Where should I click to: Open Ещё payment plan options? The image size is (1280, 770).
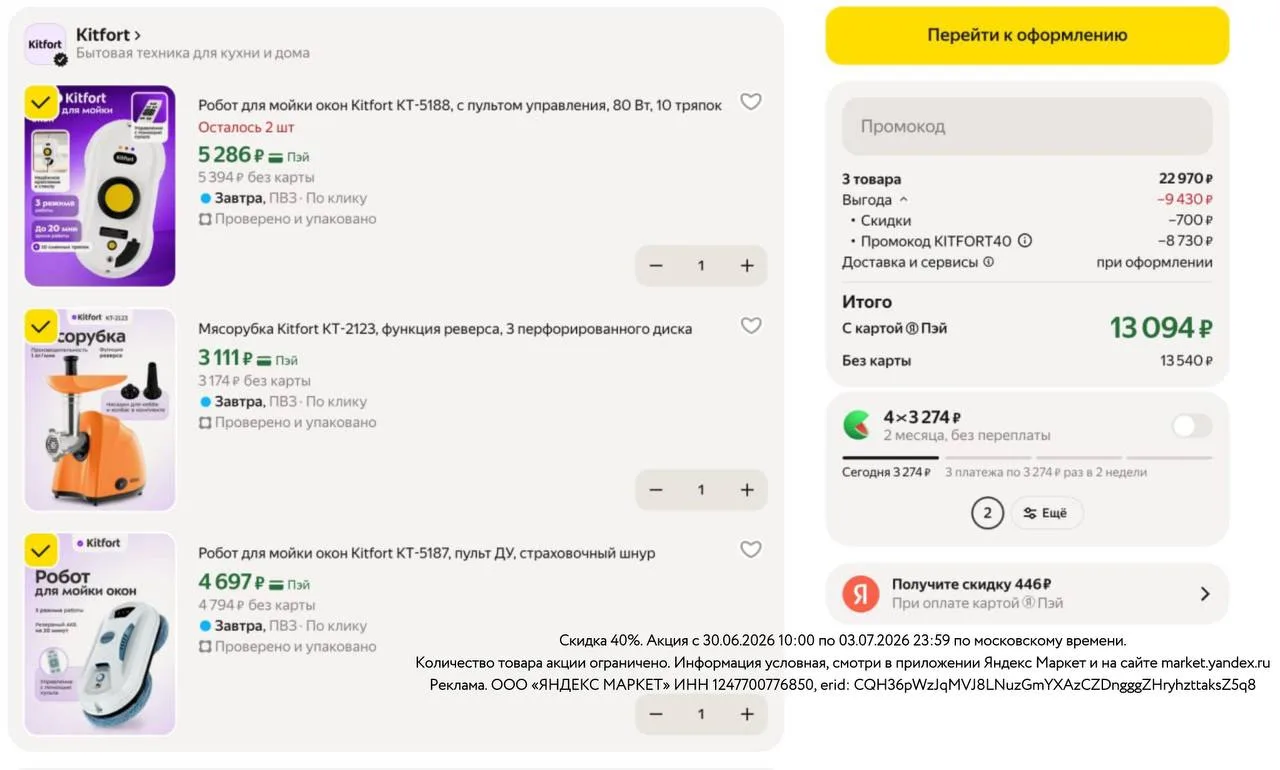1047,513
